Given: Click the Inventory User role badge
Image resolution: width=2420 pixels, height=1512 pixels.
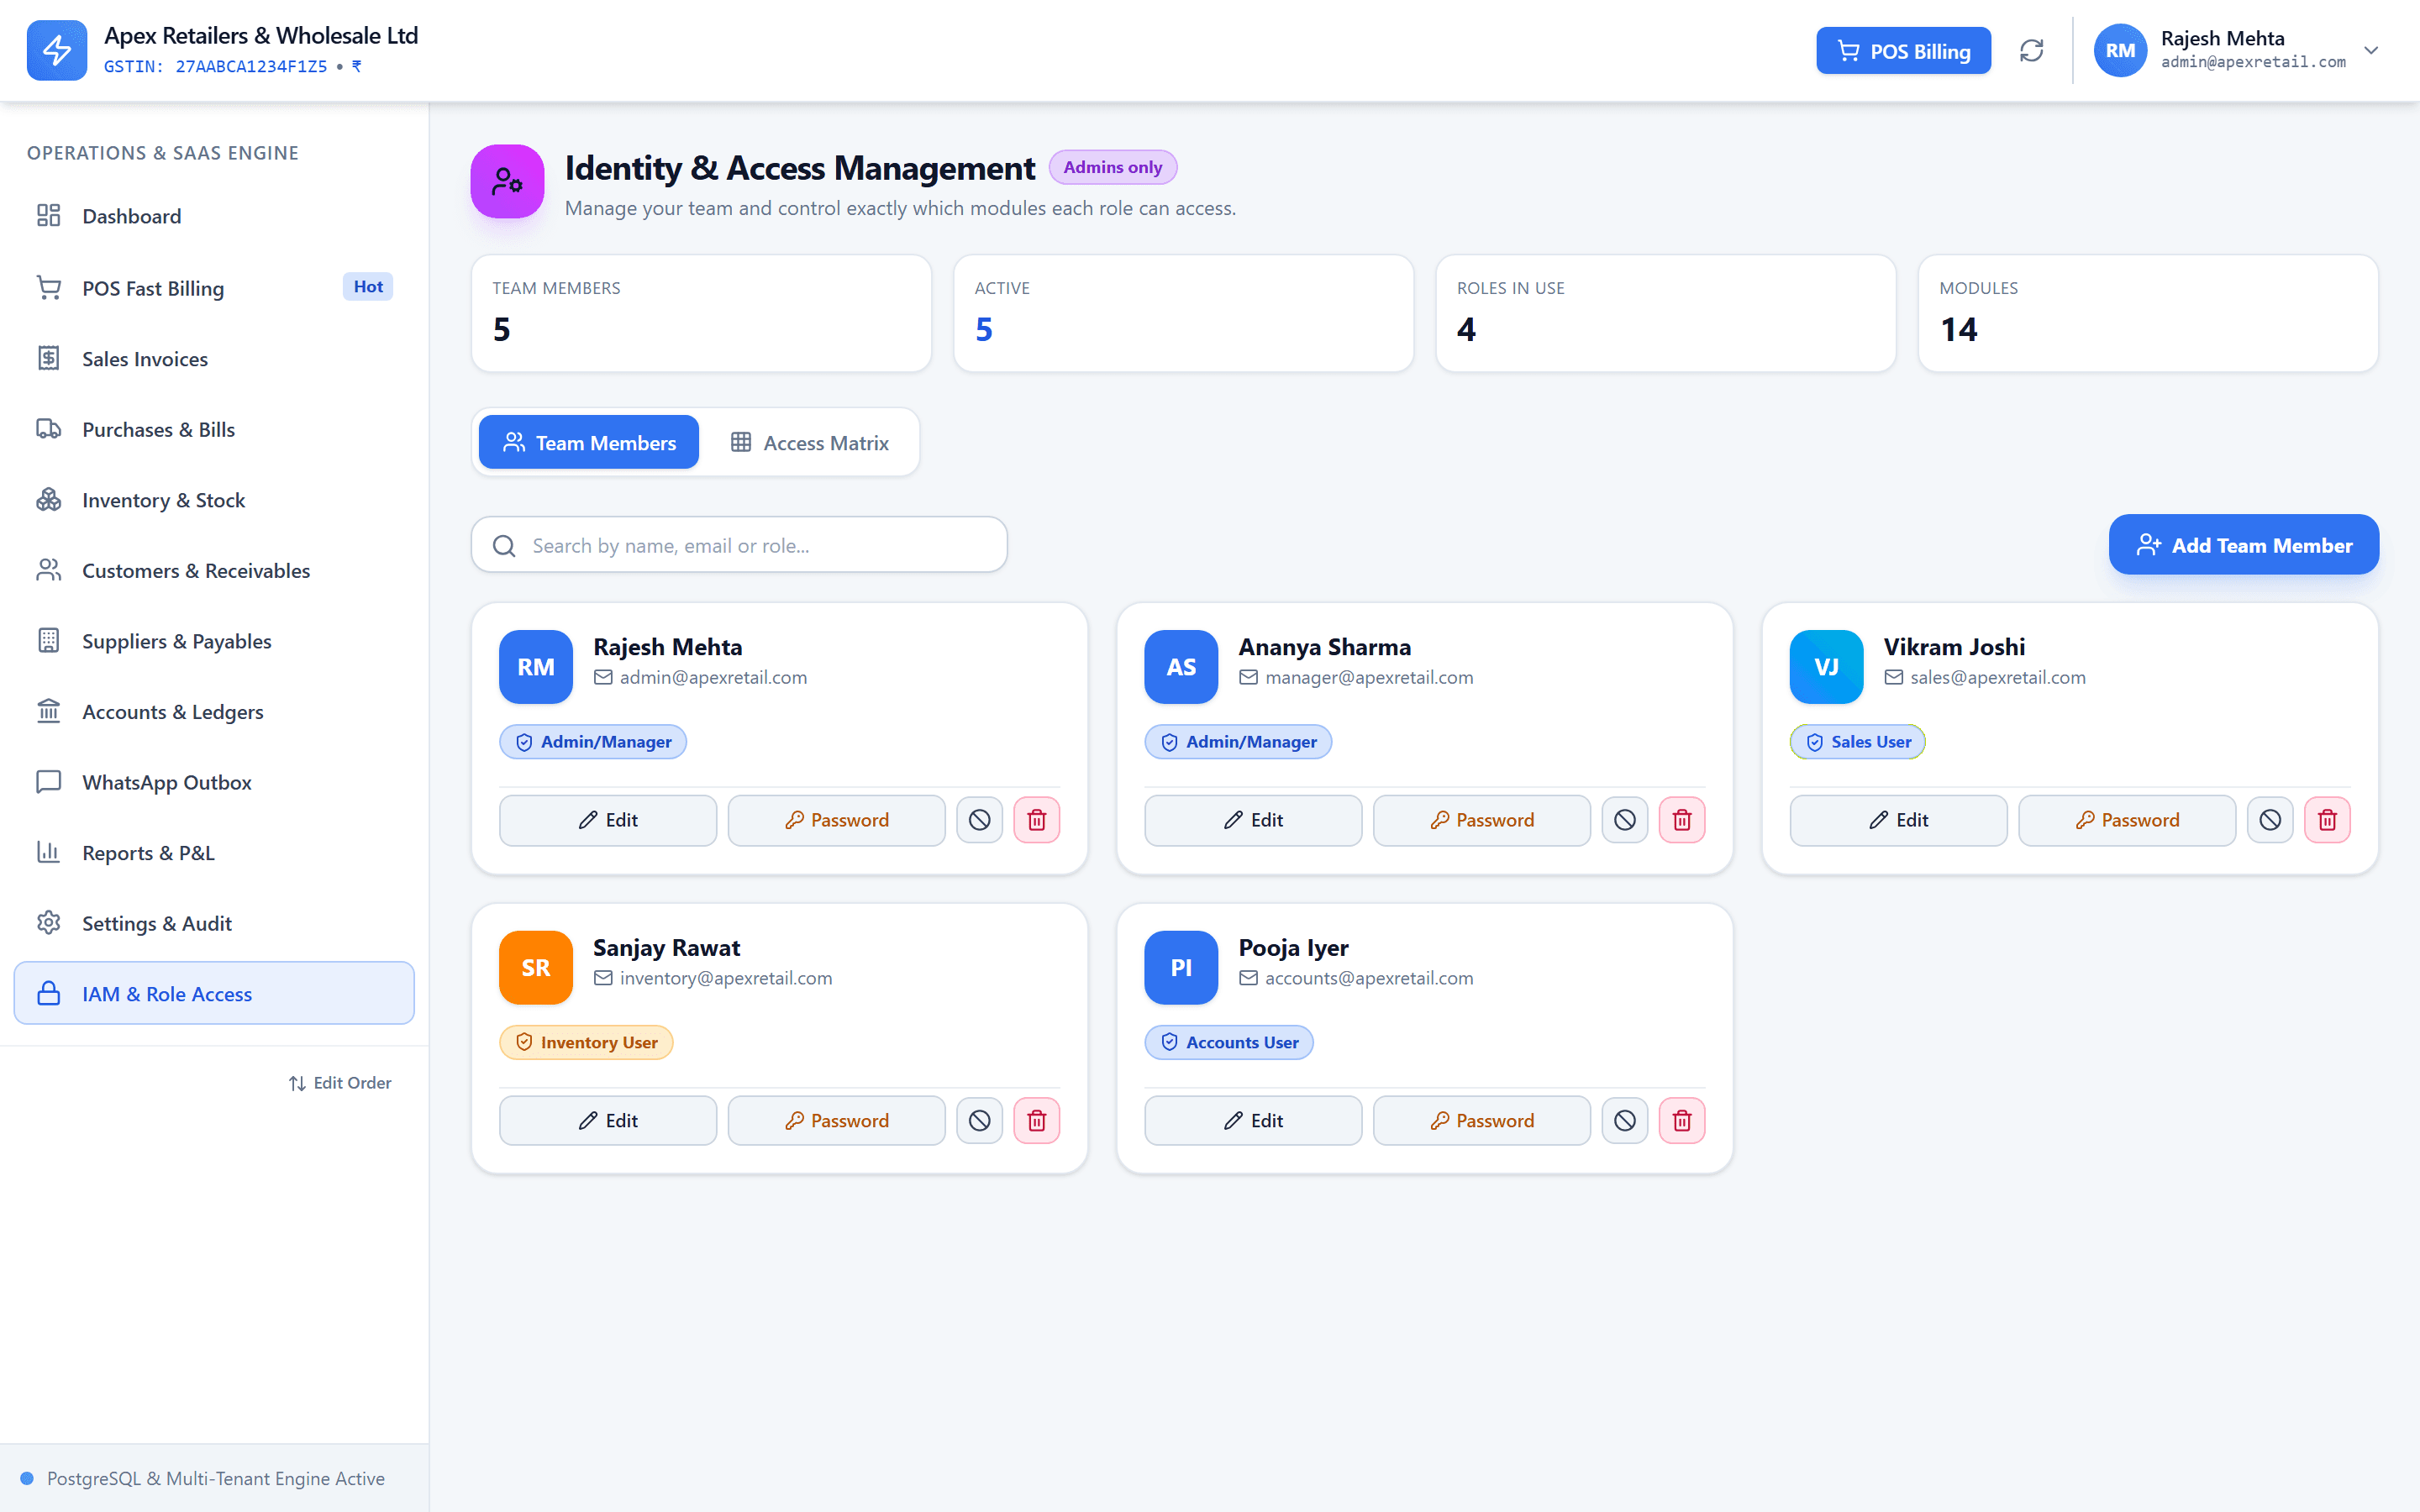Looking at the screenshot, I should (586, 1042).
